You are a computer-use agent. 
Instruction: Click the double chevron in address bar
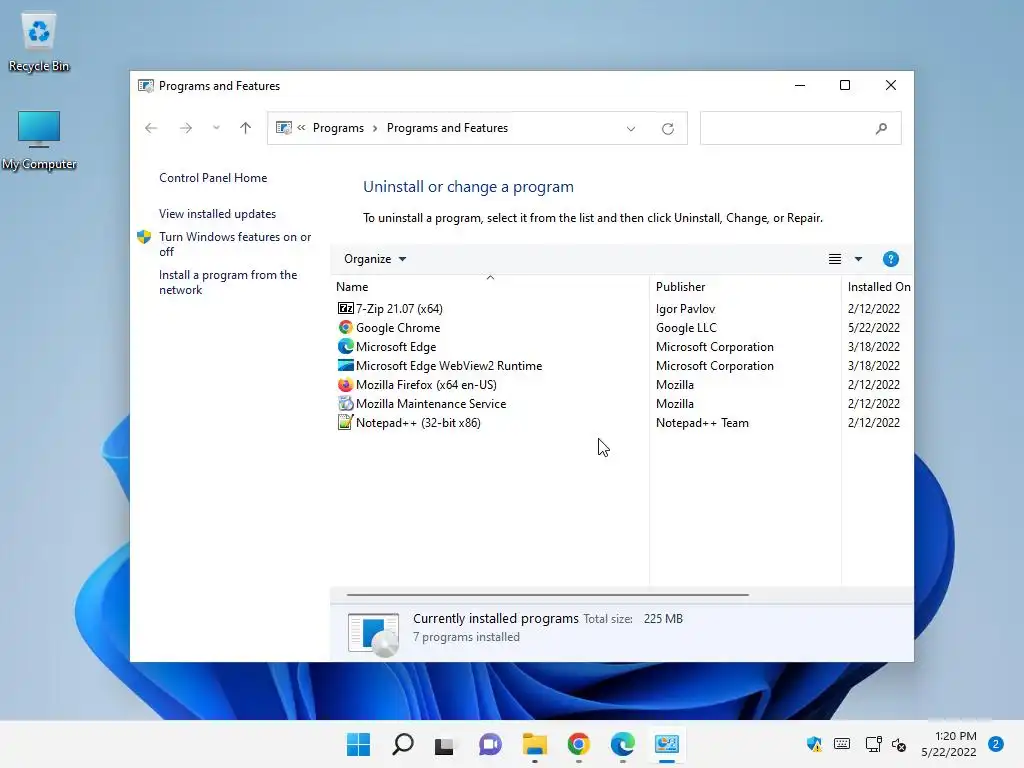301,128
